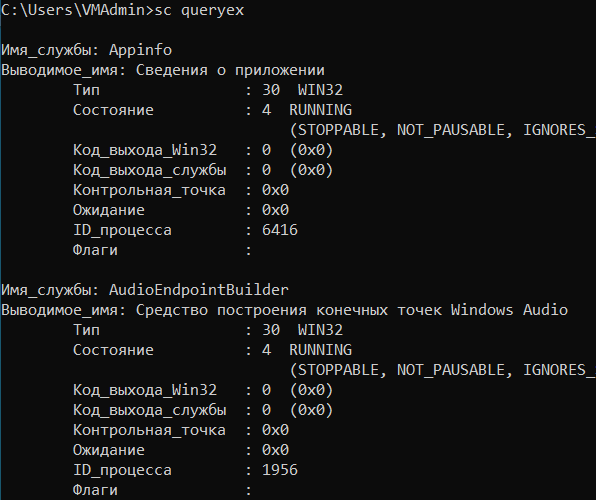Click the first RUNNING state text
This screenshot has width=596, height=500.
[320, 110]
